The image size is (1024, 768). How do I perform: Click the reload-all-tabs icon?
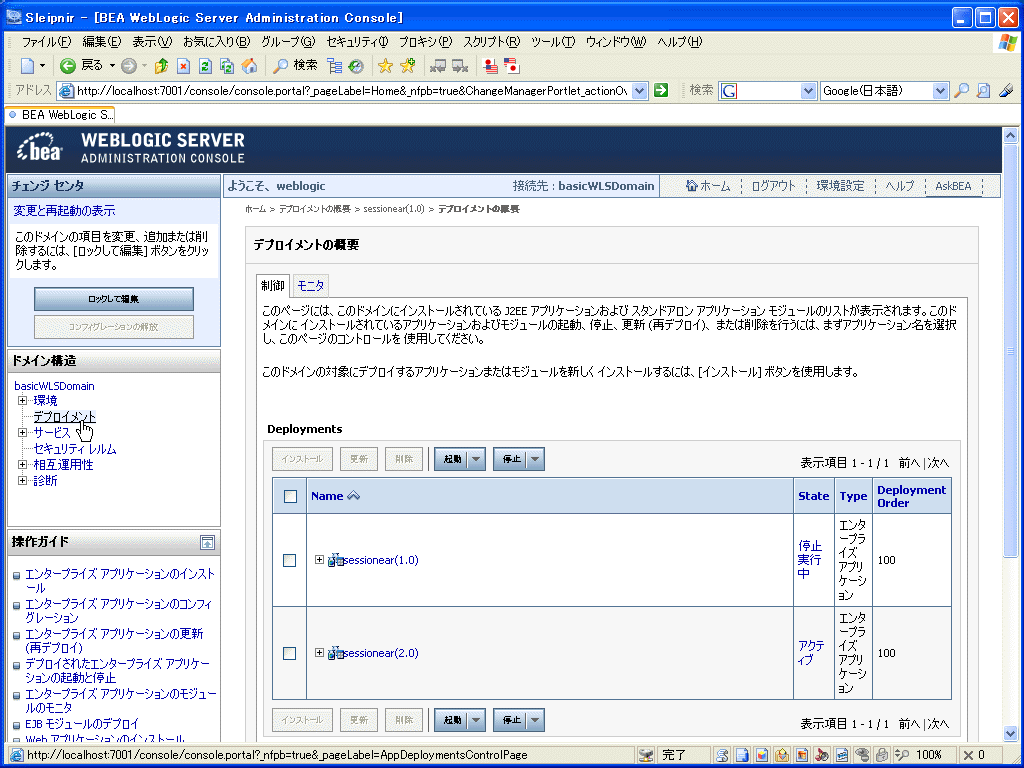[x=227, y=66]
